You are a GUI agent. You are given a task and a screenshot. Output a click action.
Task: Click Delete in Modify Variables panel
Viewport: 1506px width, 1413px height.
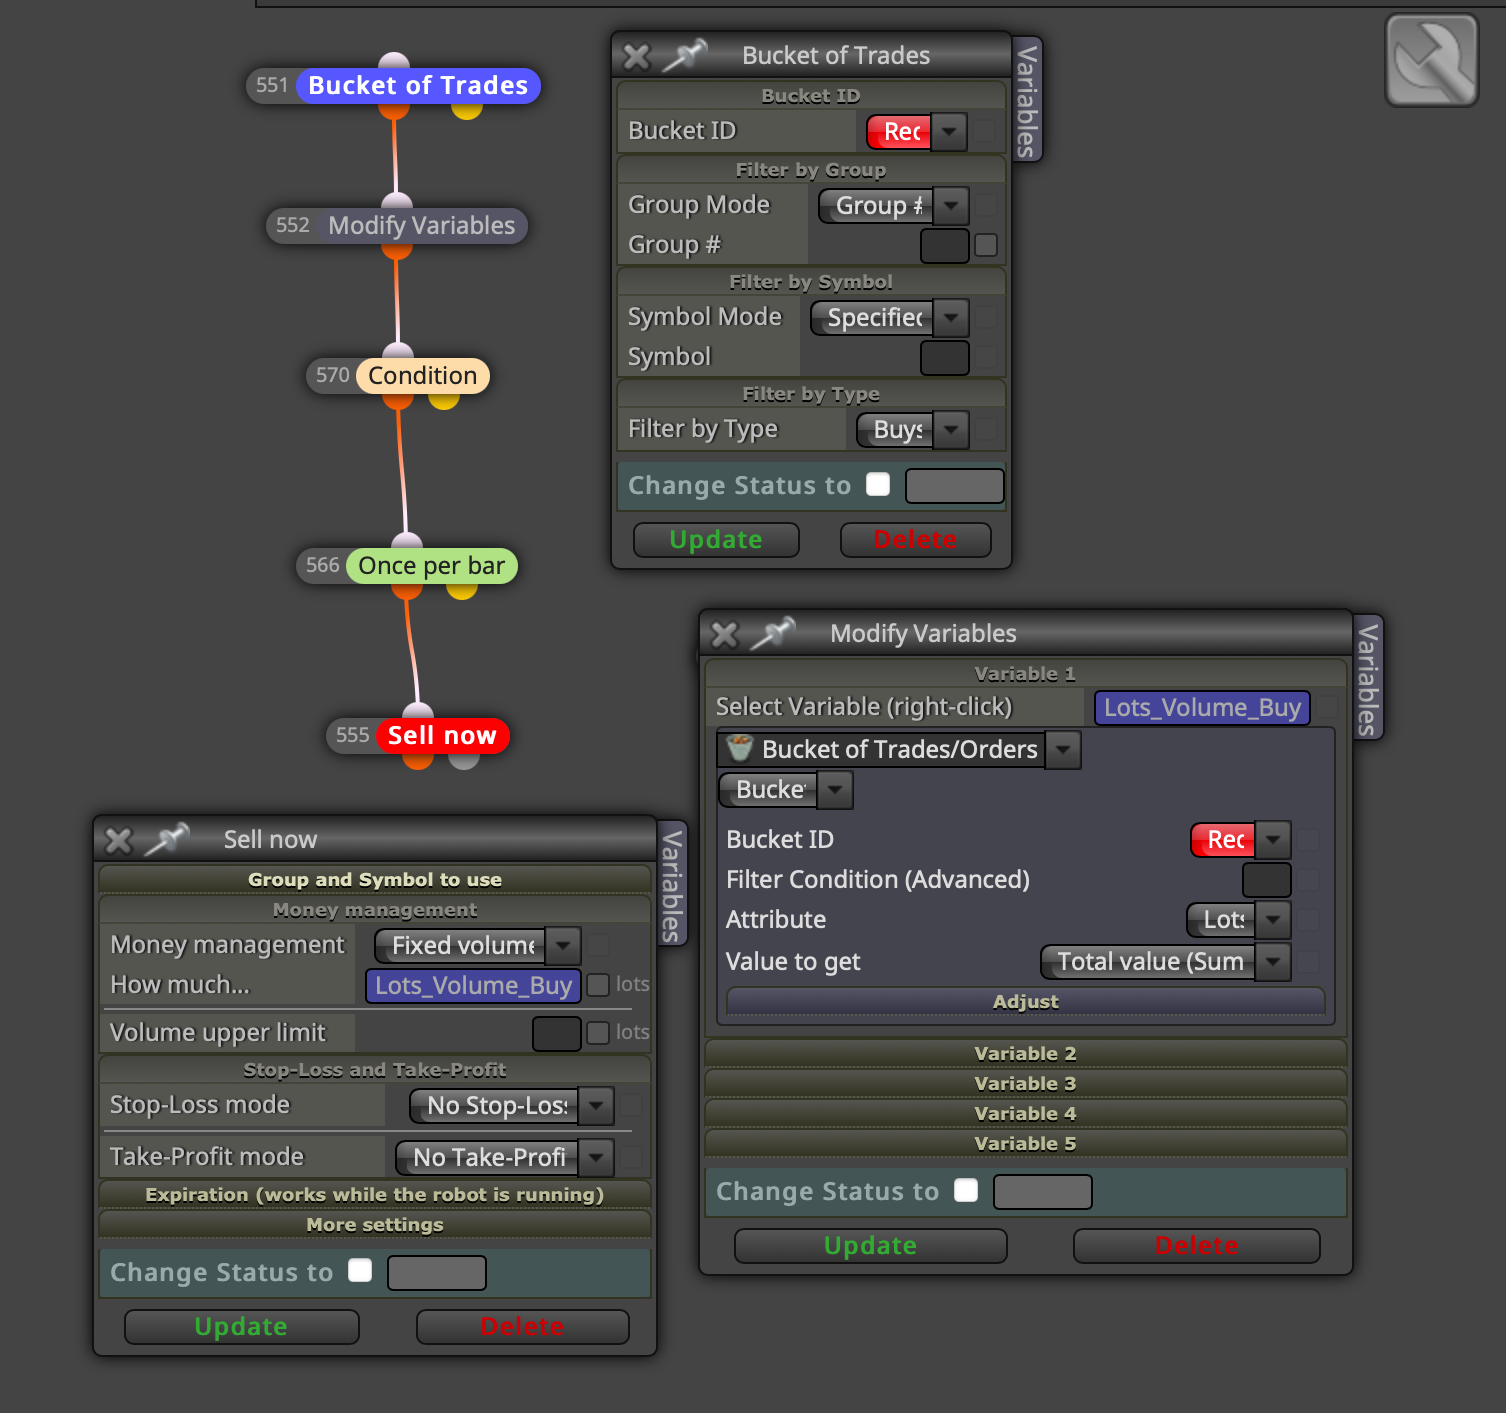tap(1197, 1246)
